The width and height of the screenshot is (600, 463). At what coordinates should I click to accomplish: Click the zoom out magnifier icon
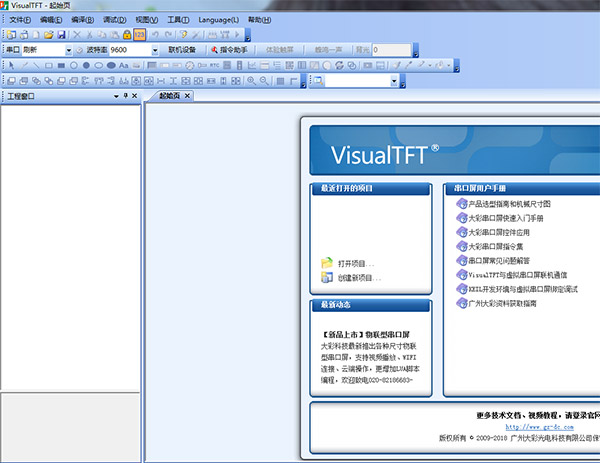(264, 81)
